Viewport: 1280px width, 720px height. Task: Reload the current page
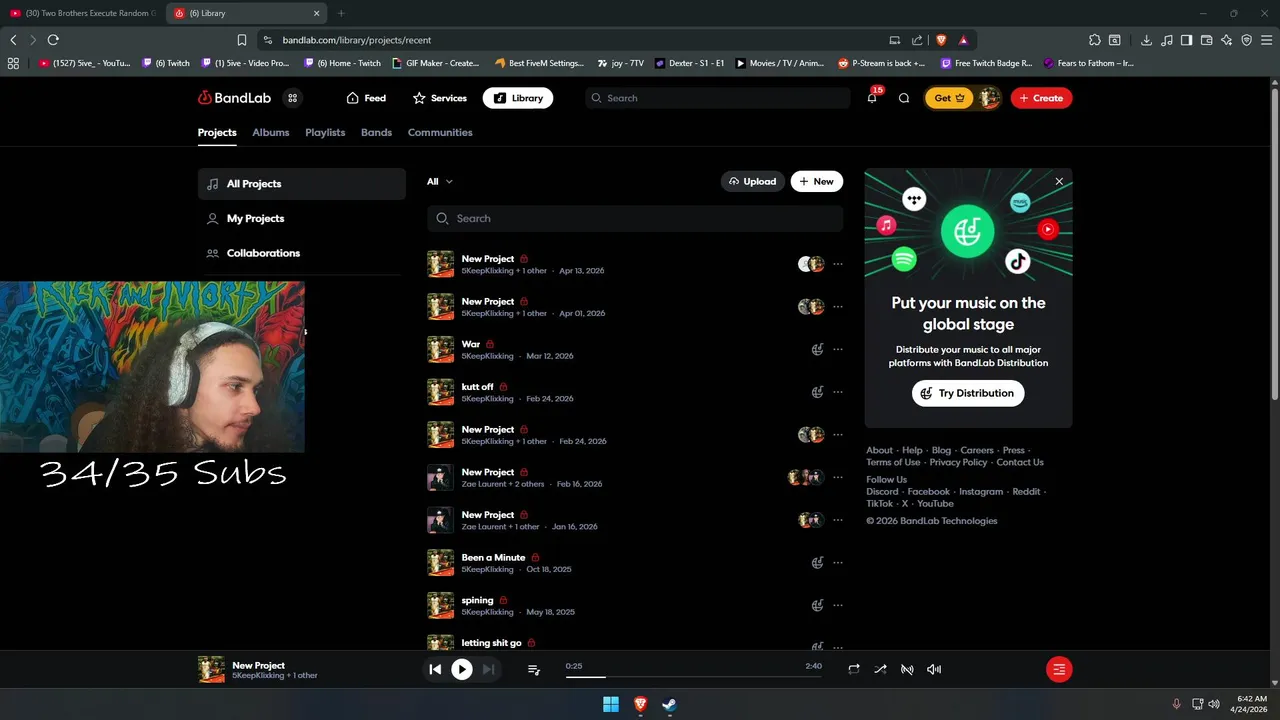[x=53, y=40]
